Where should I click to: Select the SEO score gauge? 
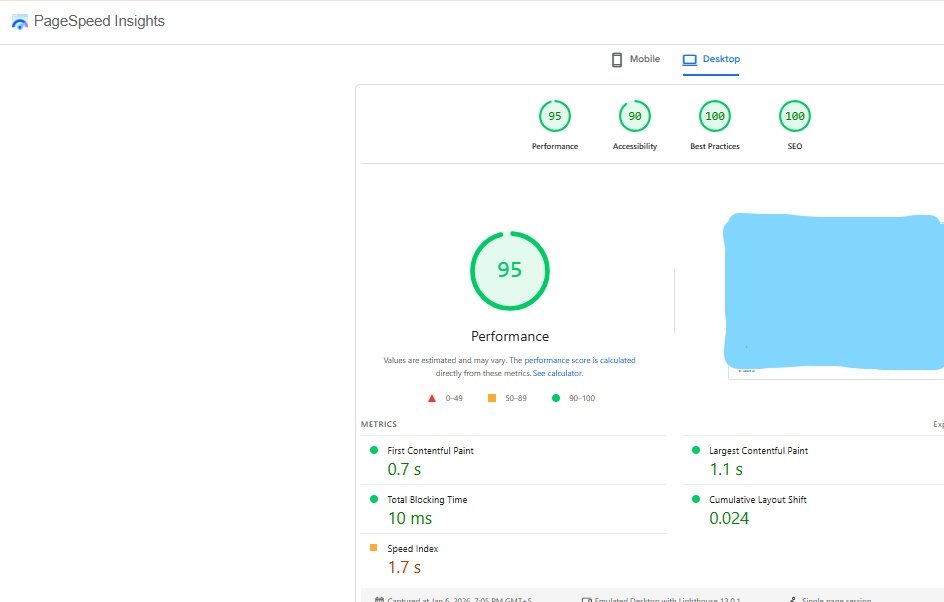(794, 116)
